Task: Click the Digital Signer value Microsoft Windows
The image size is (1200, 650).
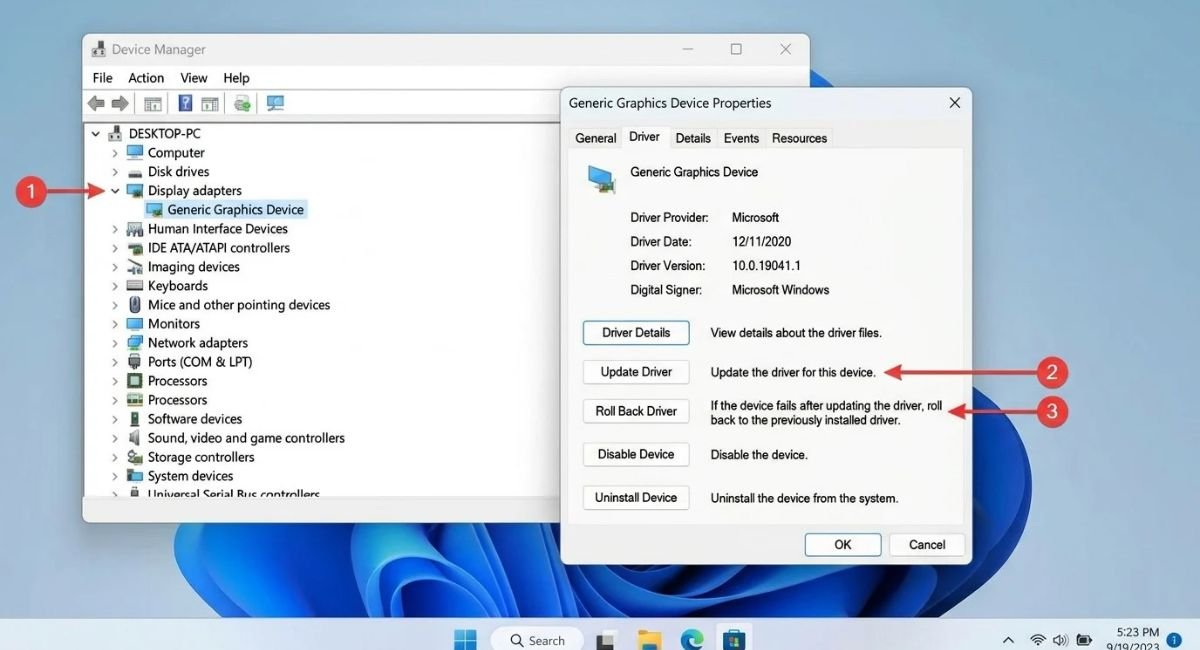Action: coord(781,290)
